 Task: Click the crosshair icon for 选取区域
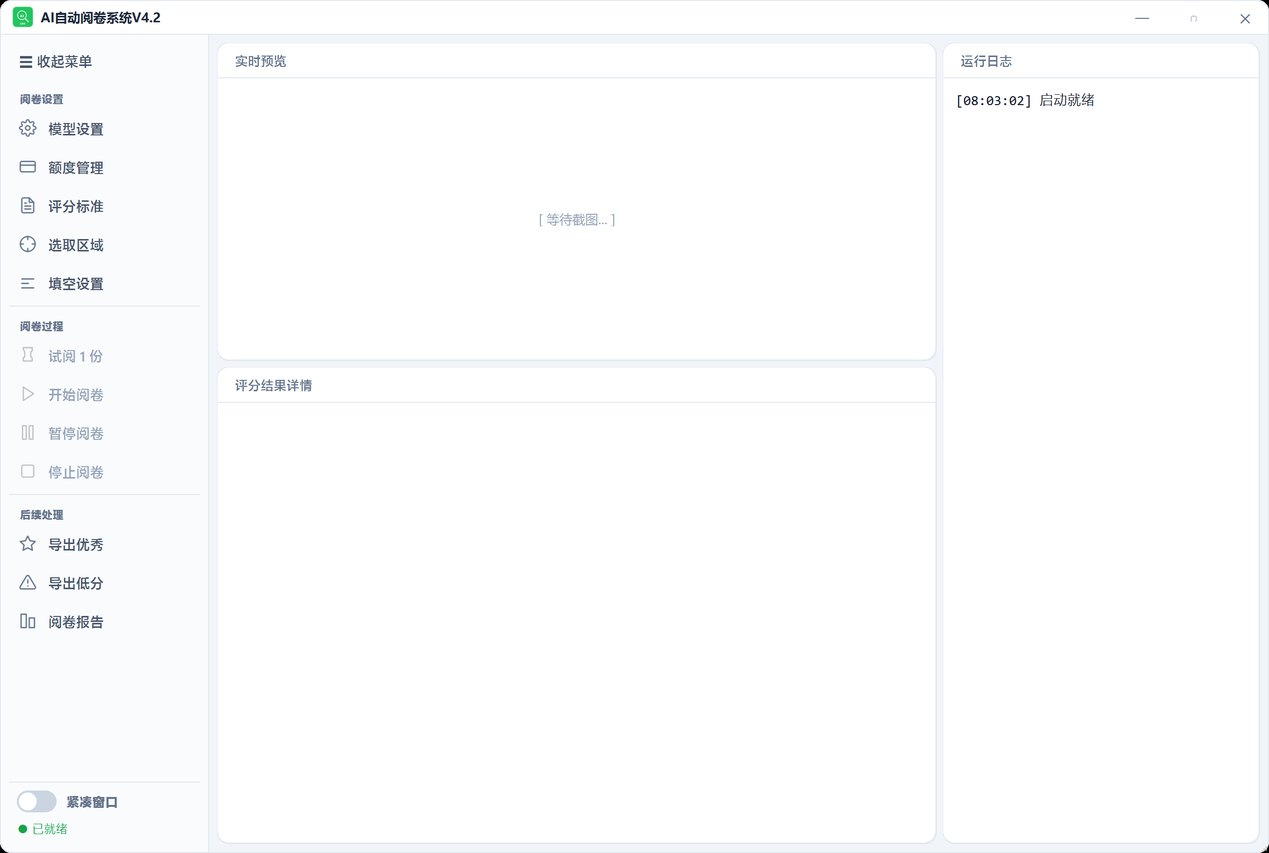click(28, 245)
